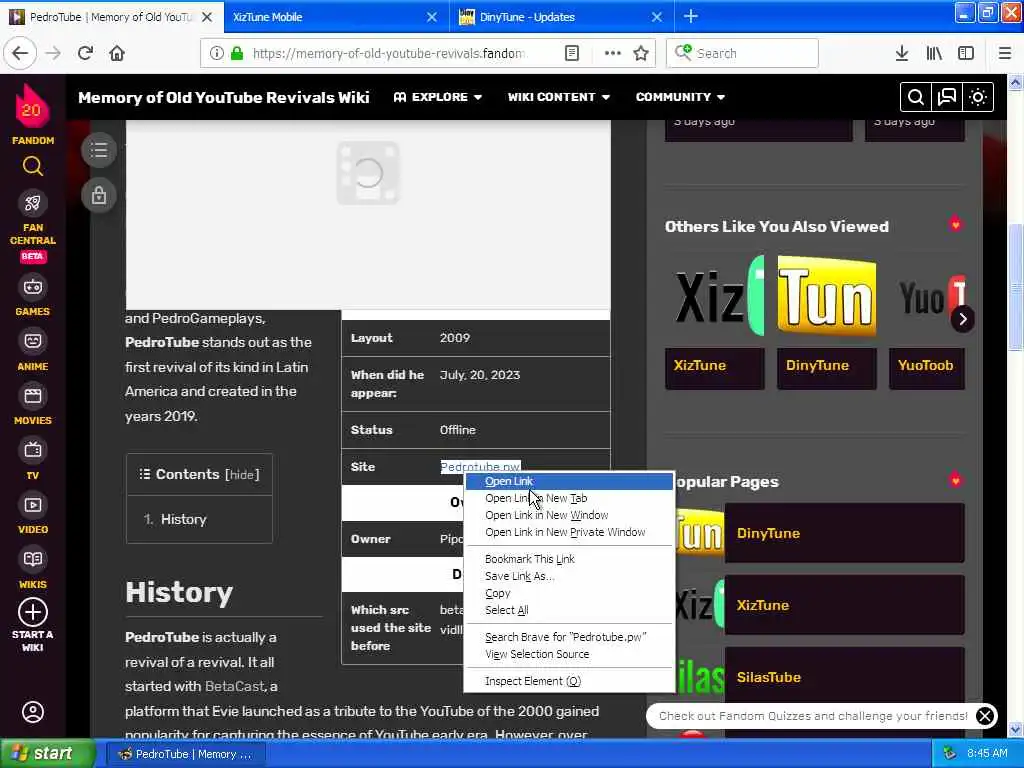Choose Open Link in New Window
The width and height of the screenshot is (1024, 768).
569,515
